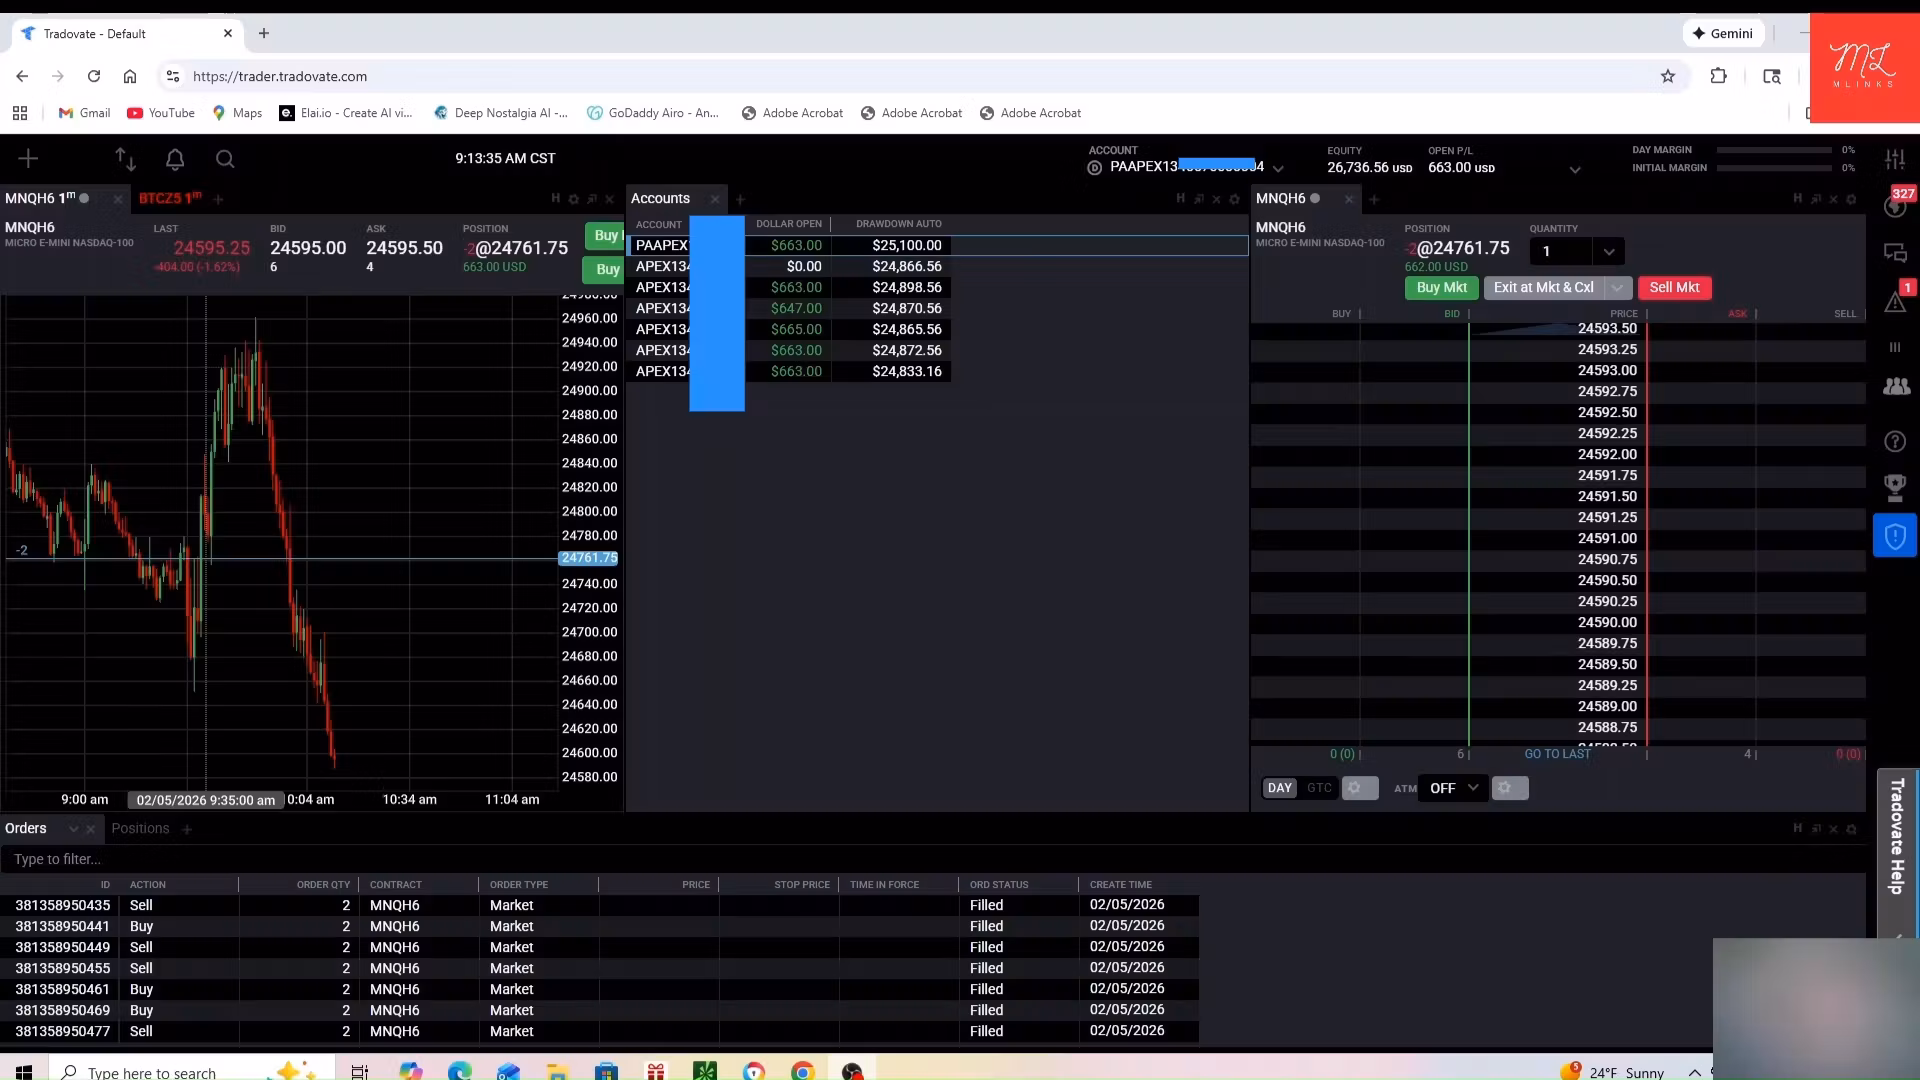Open Gmail bookmark

[x=84, y=113]
